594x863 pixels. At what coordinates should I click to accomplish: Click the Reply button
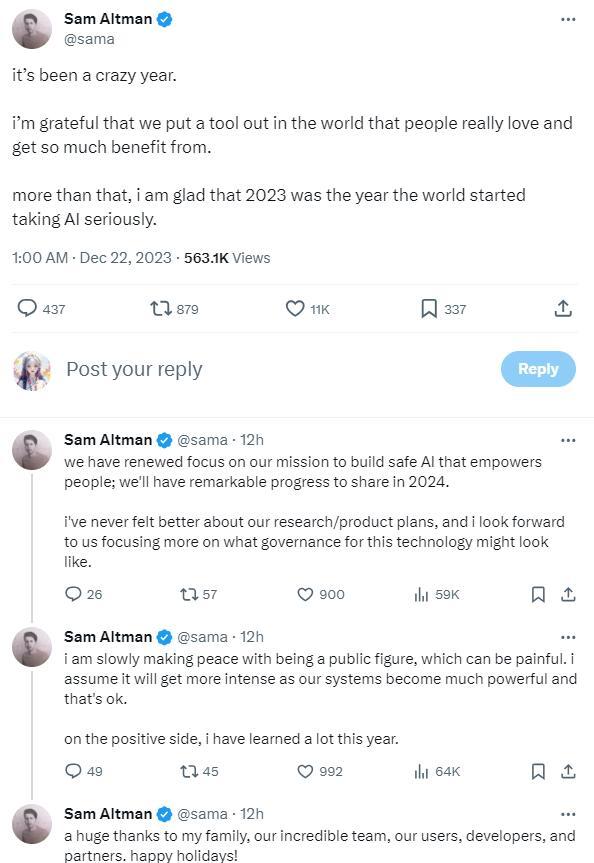point(538,369)
